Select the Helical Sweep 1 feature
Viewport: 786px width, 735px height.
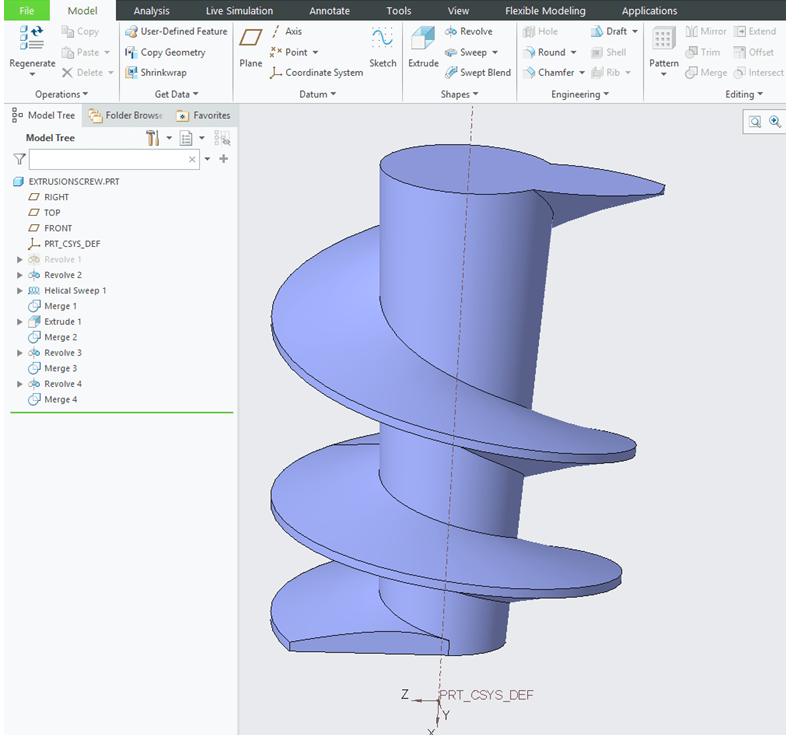[x=74, y=290]
